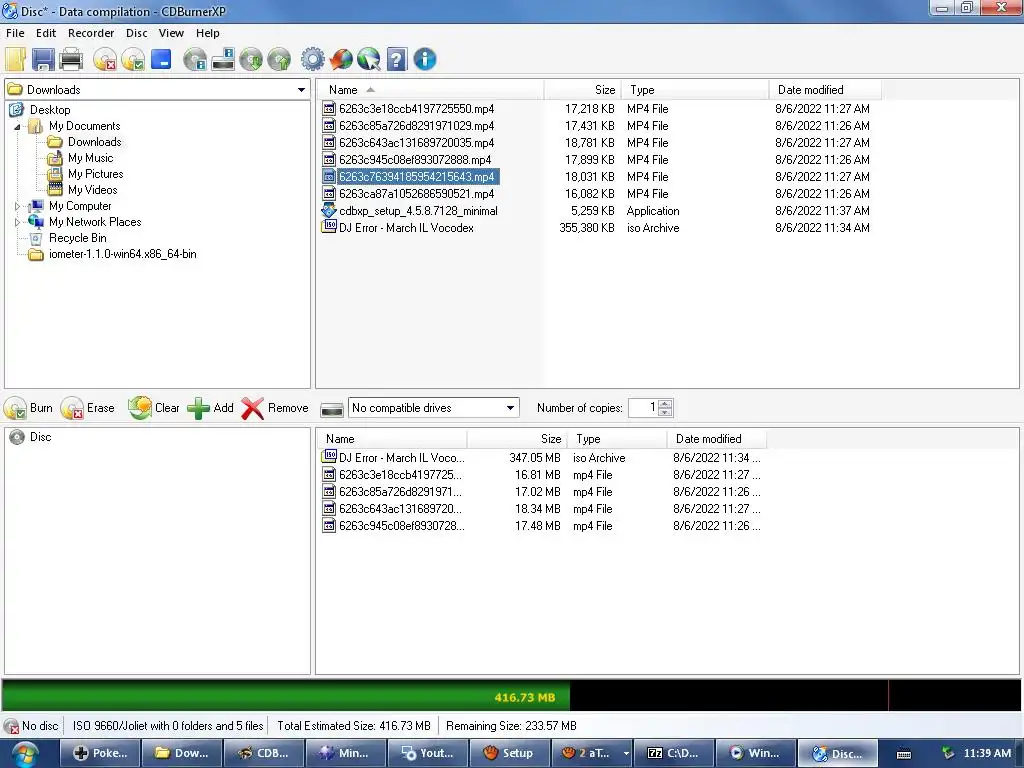This screenshot has width=1024, height=768.
Task: Open the Help menu
Action: [208, 33]
